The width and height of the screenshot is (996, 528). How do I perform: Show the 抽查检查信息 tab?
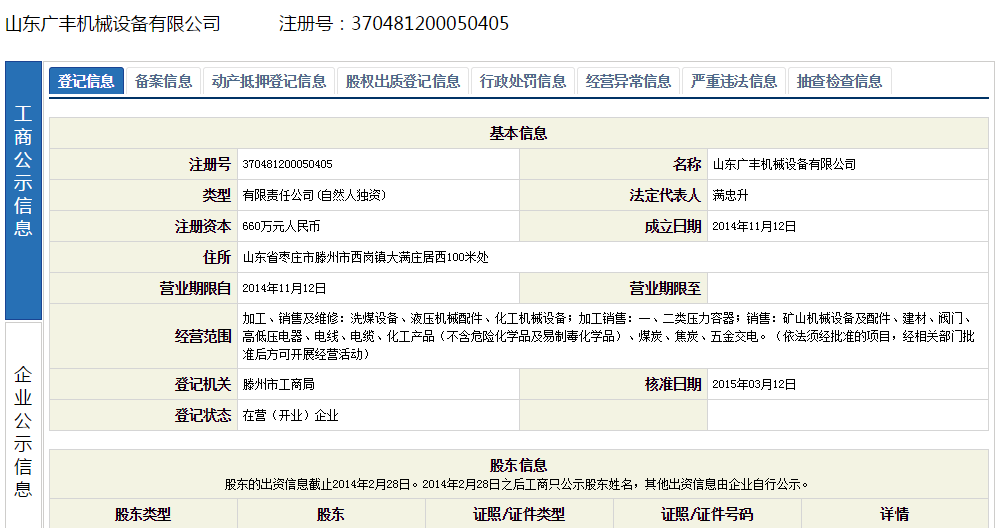click(839, 81)
